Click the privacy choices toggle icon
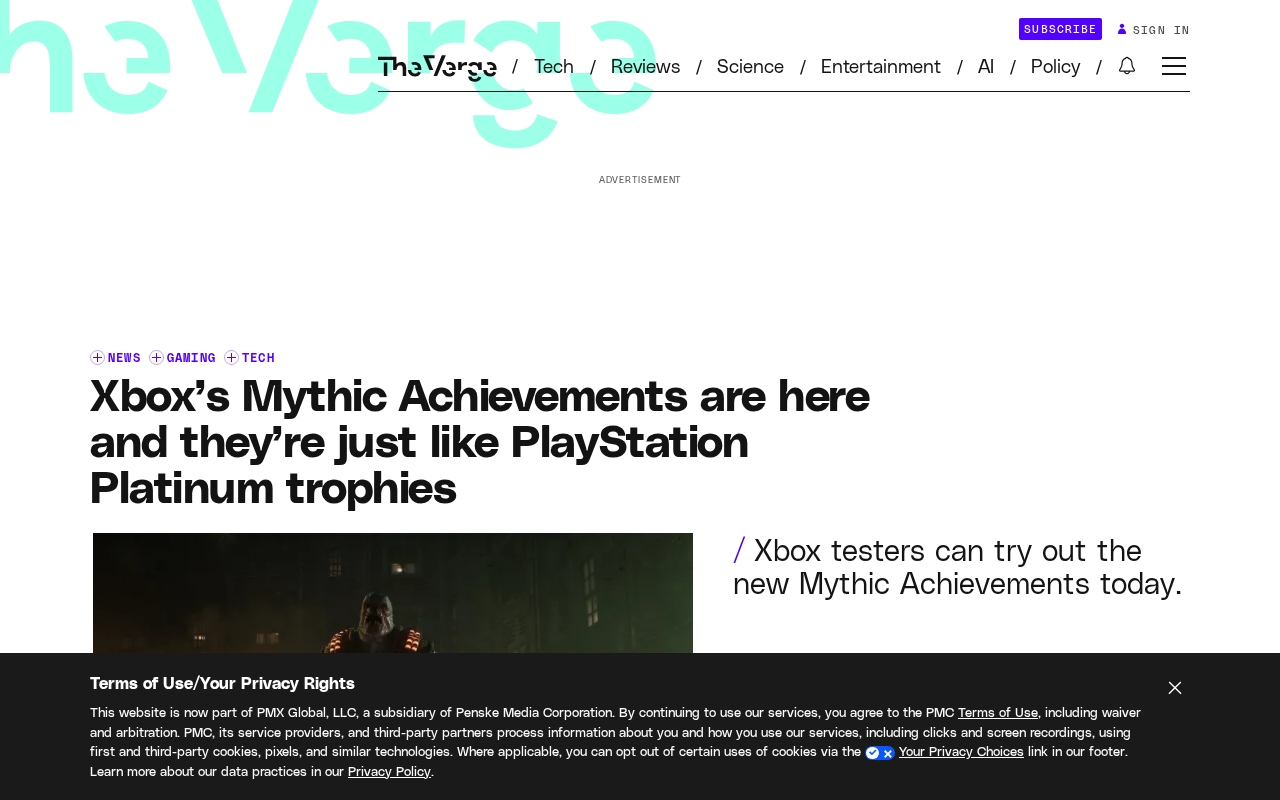 click(880, 753)
